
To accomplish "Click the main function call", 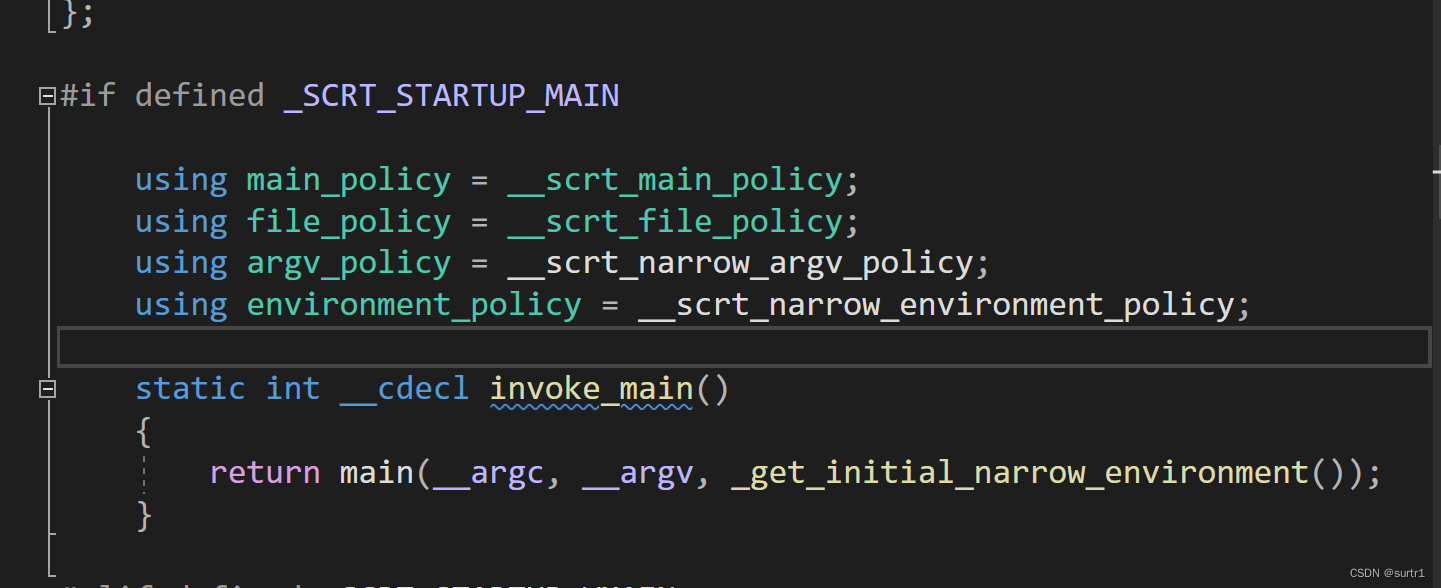I will click(x=377, y=472).
